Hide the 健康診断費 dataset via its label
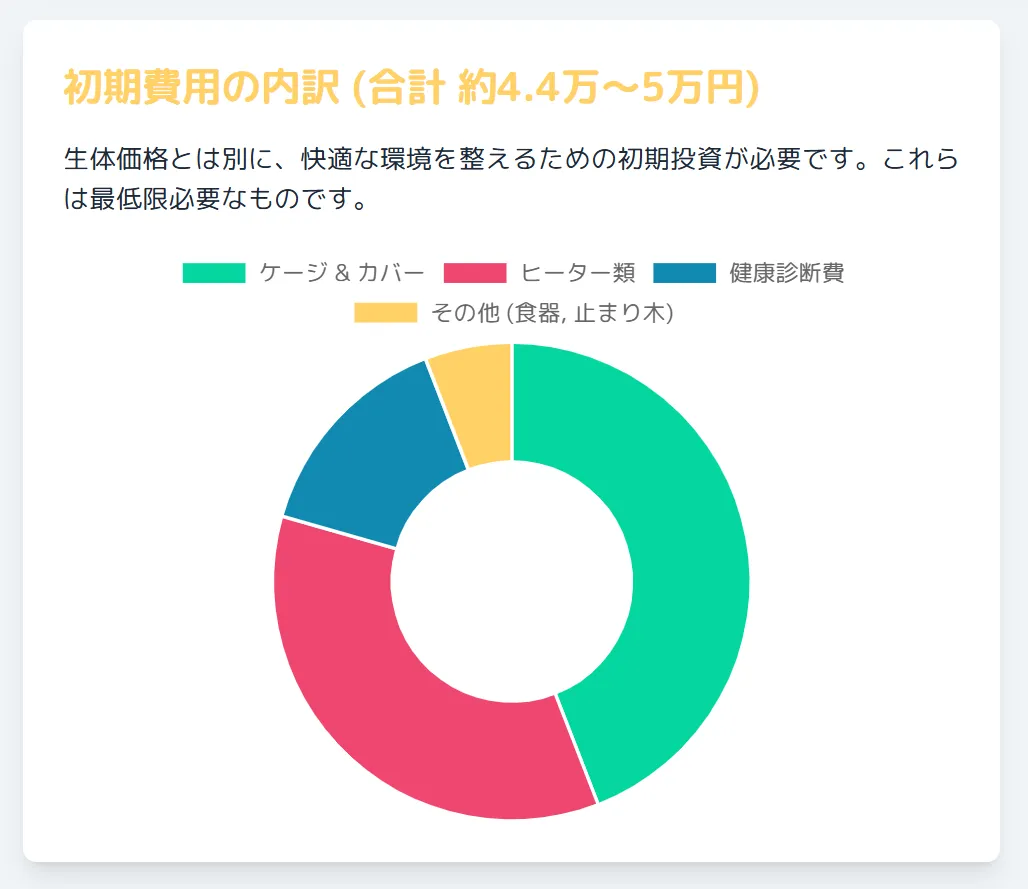The height and width of the screenshot is (889, 1028). (x=787, y=273)
